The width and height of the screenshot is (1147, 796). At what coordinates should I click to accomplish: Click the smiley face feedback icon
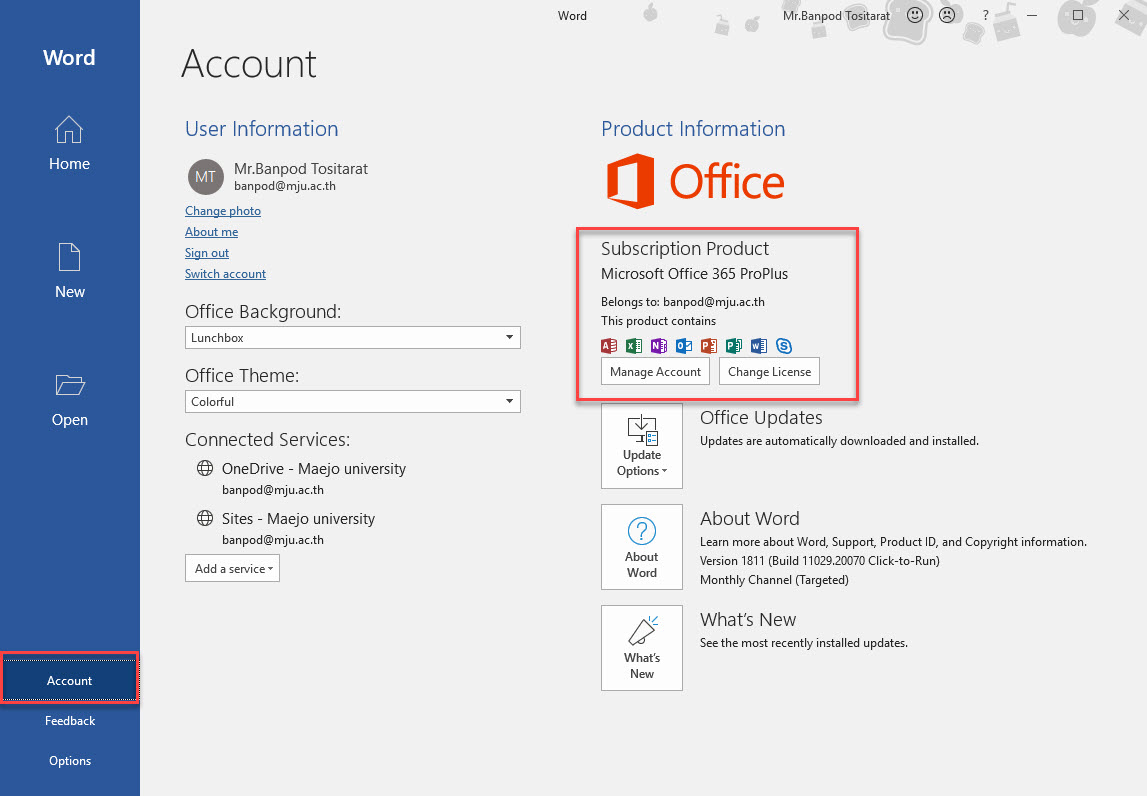click(x=914, y=16)
